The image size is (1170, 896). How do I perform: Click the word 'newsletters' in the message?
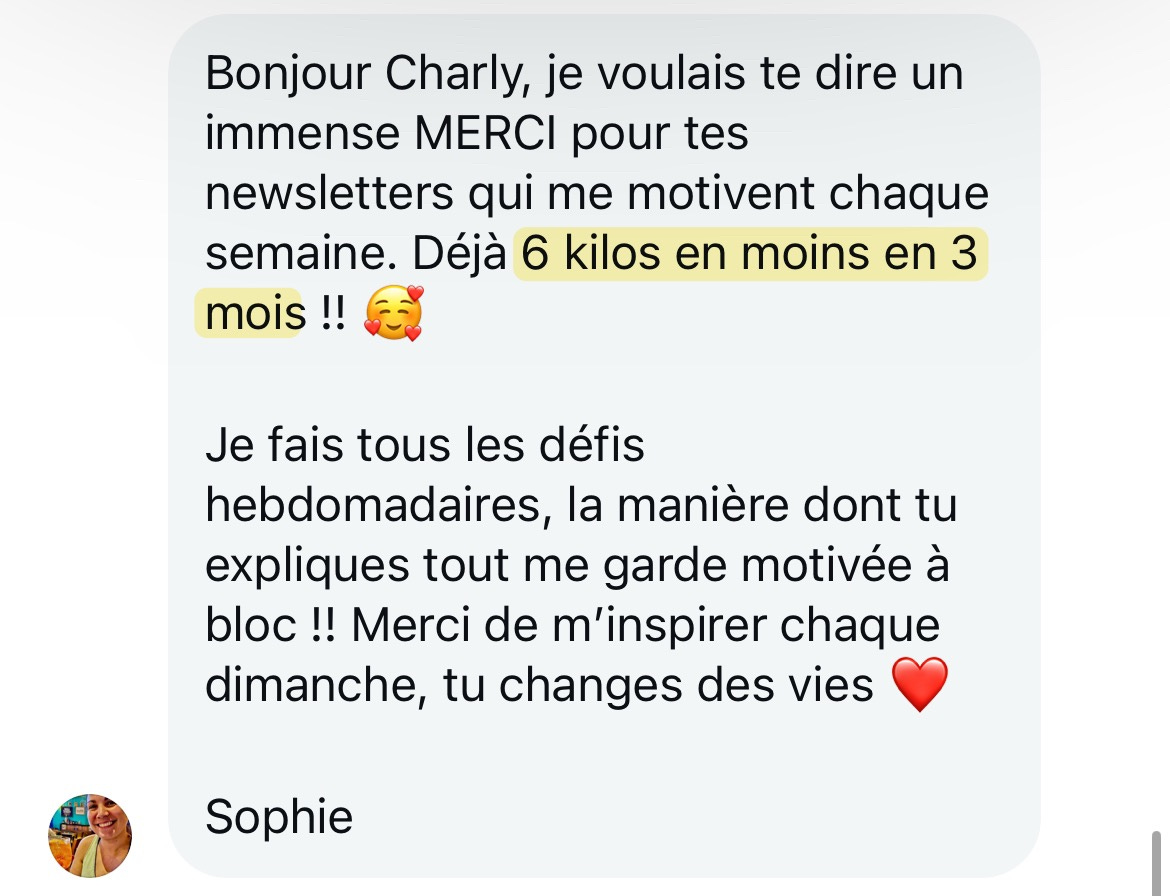[329, 193]
